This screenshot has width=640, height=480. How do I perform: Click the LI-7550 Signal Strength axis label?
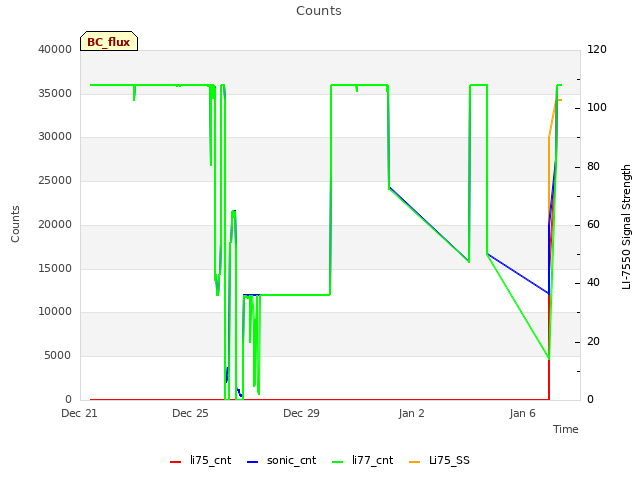pyautogui.click(x=626, y=227)
